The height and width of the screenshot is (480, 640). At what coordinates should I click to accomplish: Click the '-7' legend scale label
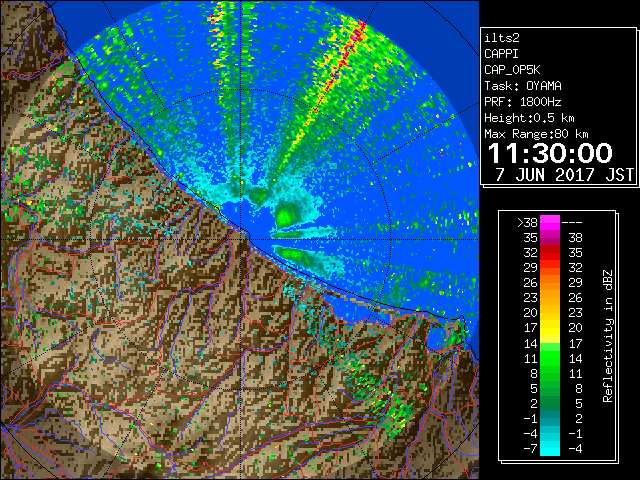(x=530, y=449)
